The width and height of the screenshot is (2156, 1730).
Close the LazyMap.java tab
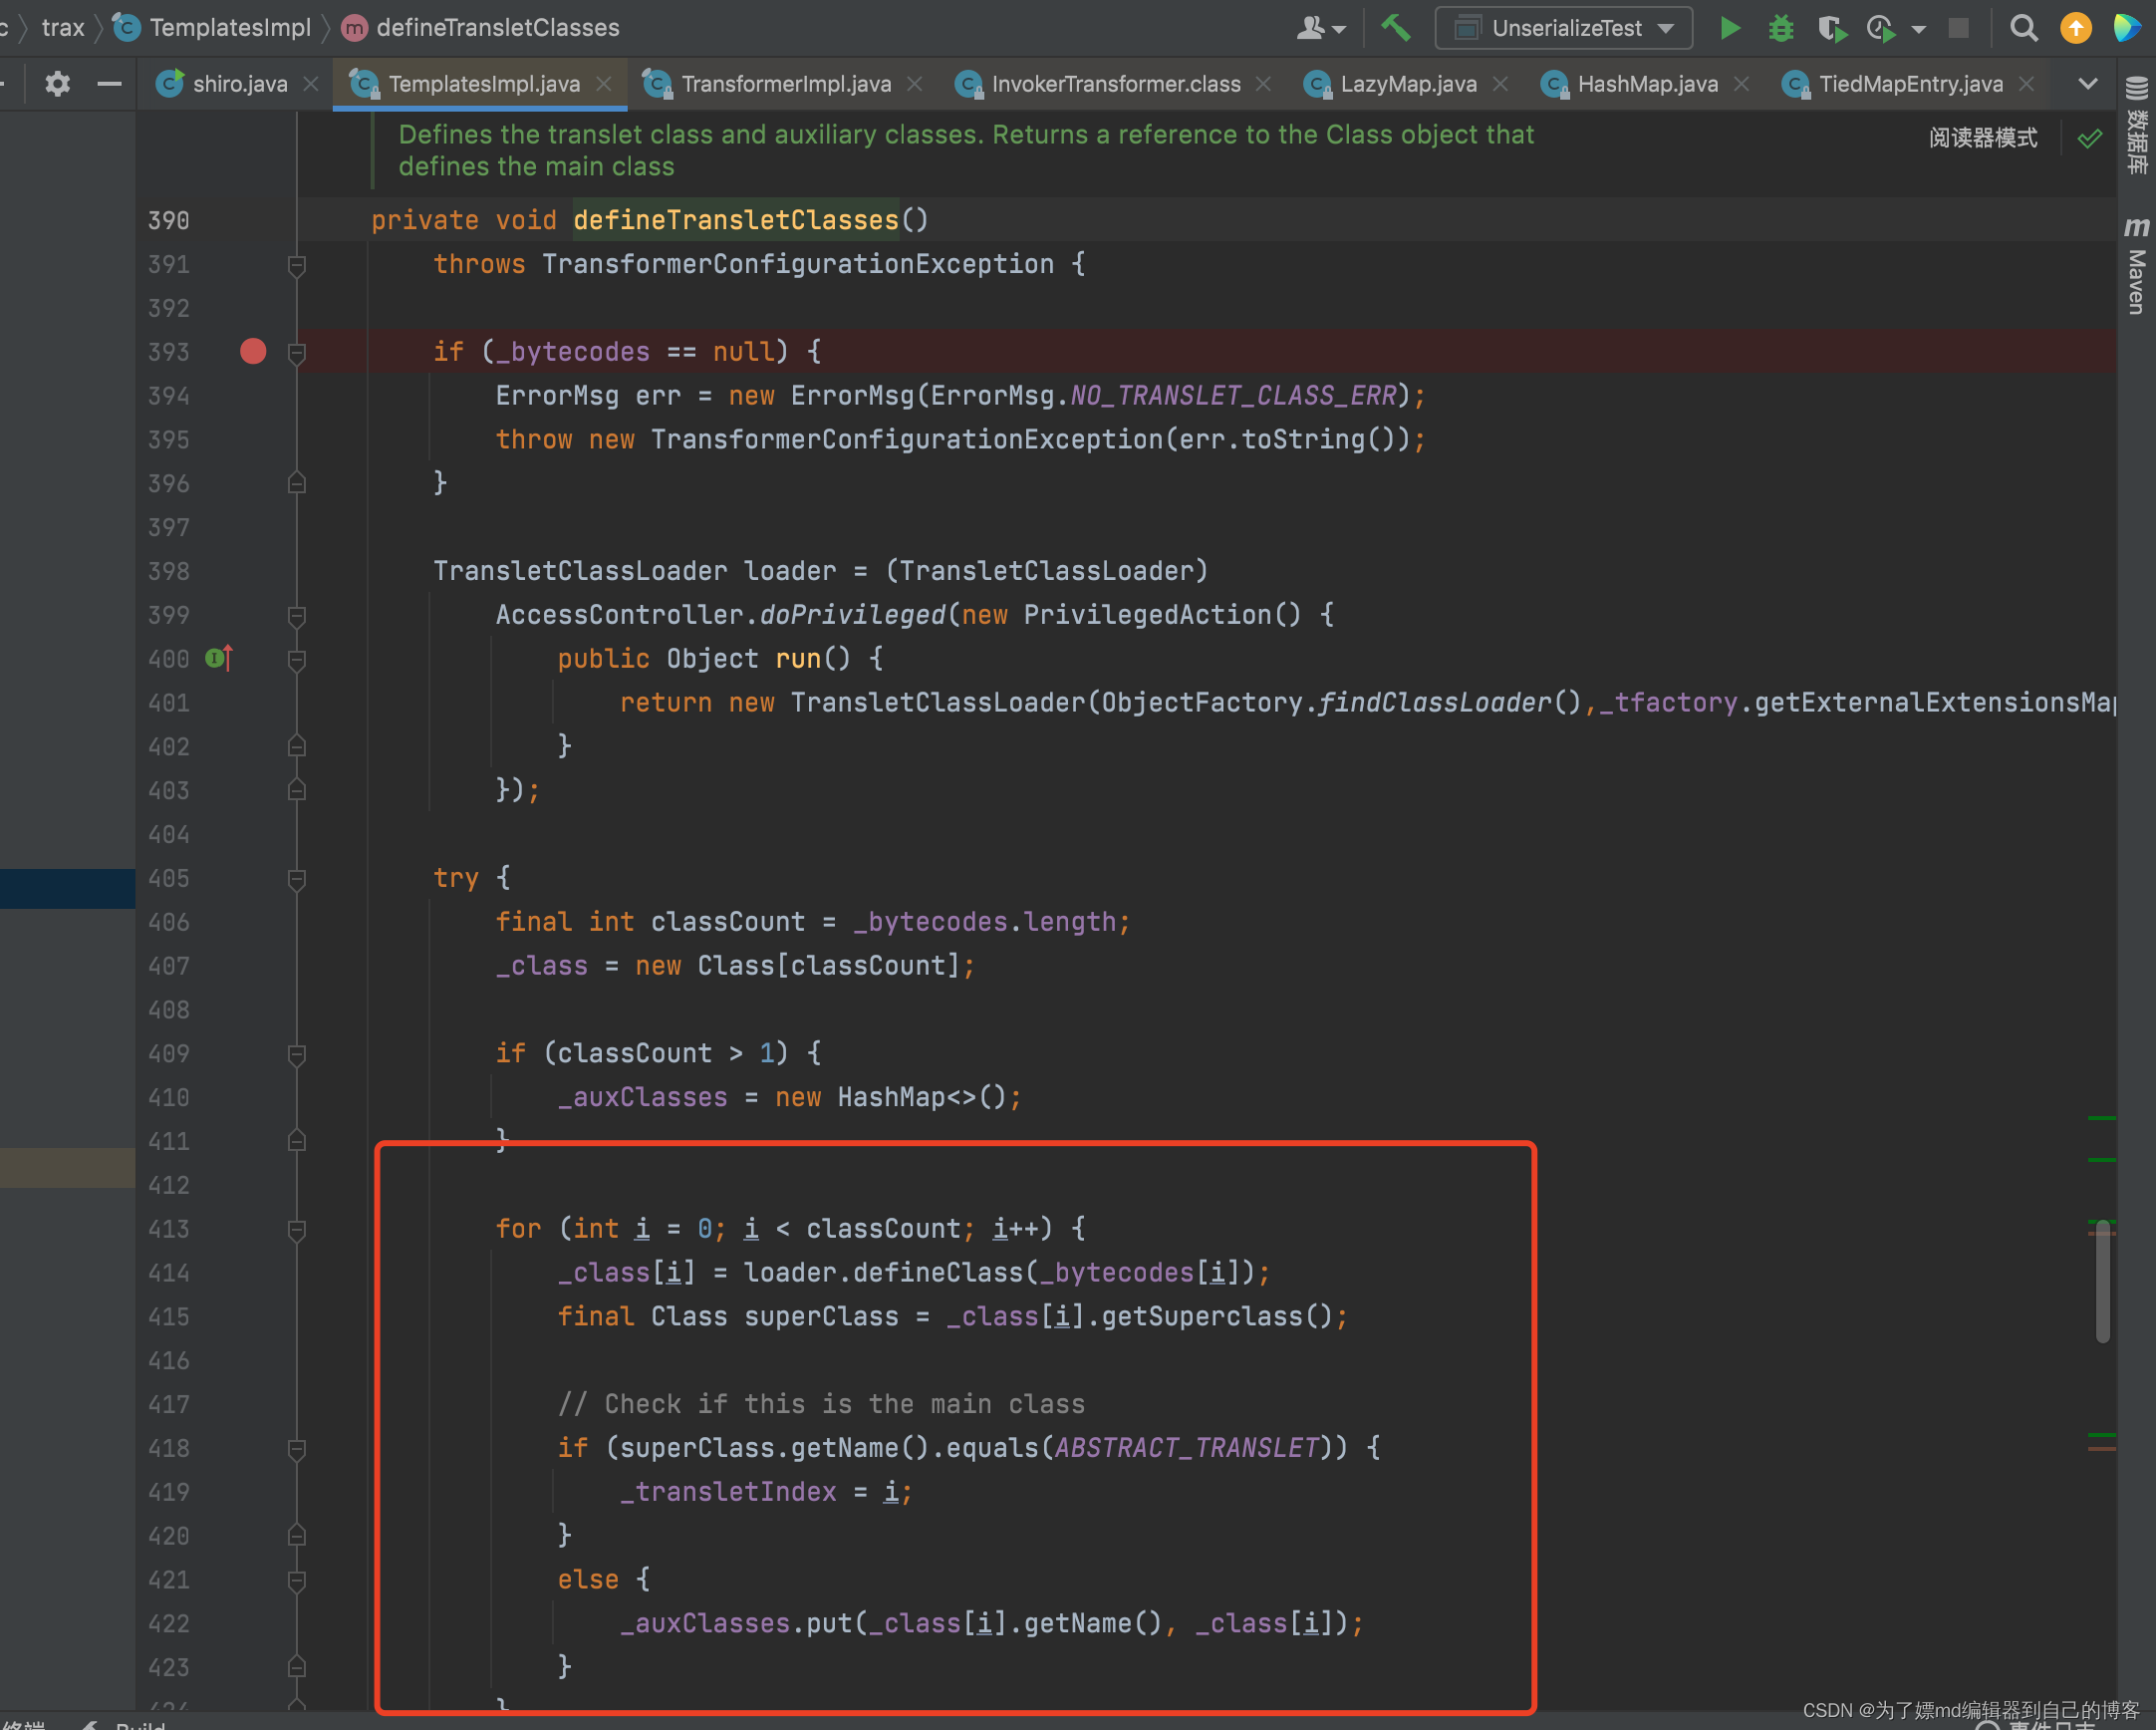pyautogui.click(x=1500, y=84)
